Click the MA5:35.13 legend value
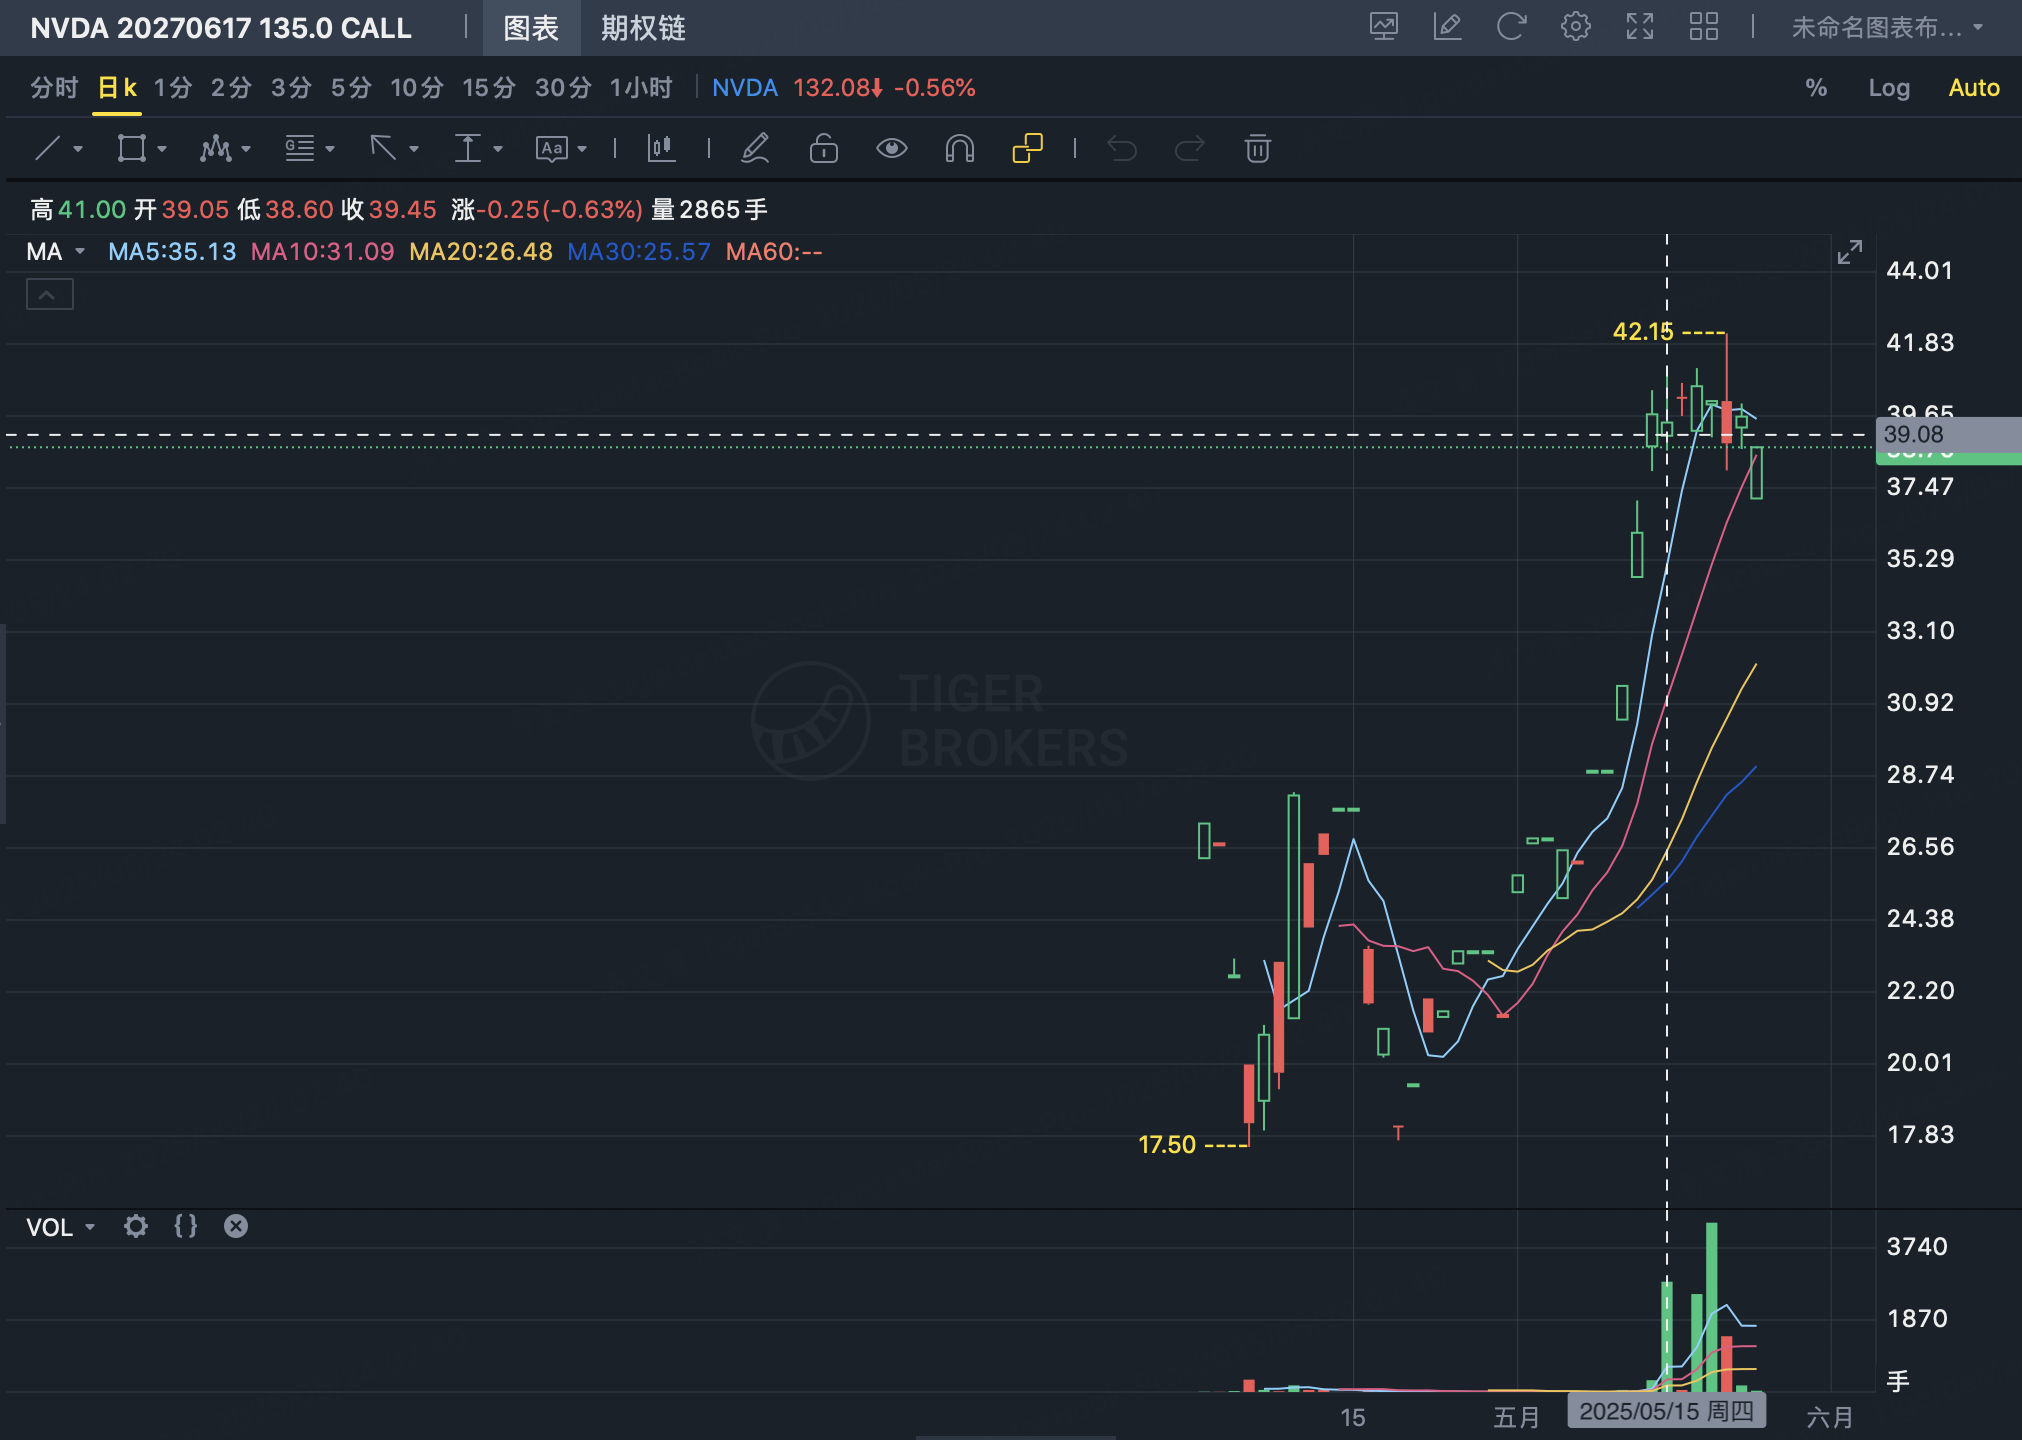Image resolution: width=2022 pixels, height=1440 pixels. pos(172,252)
